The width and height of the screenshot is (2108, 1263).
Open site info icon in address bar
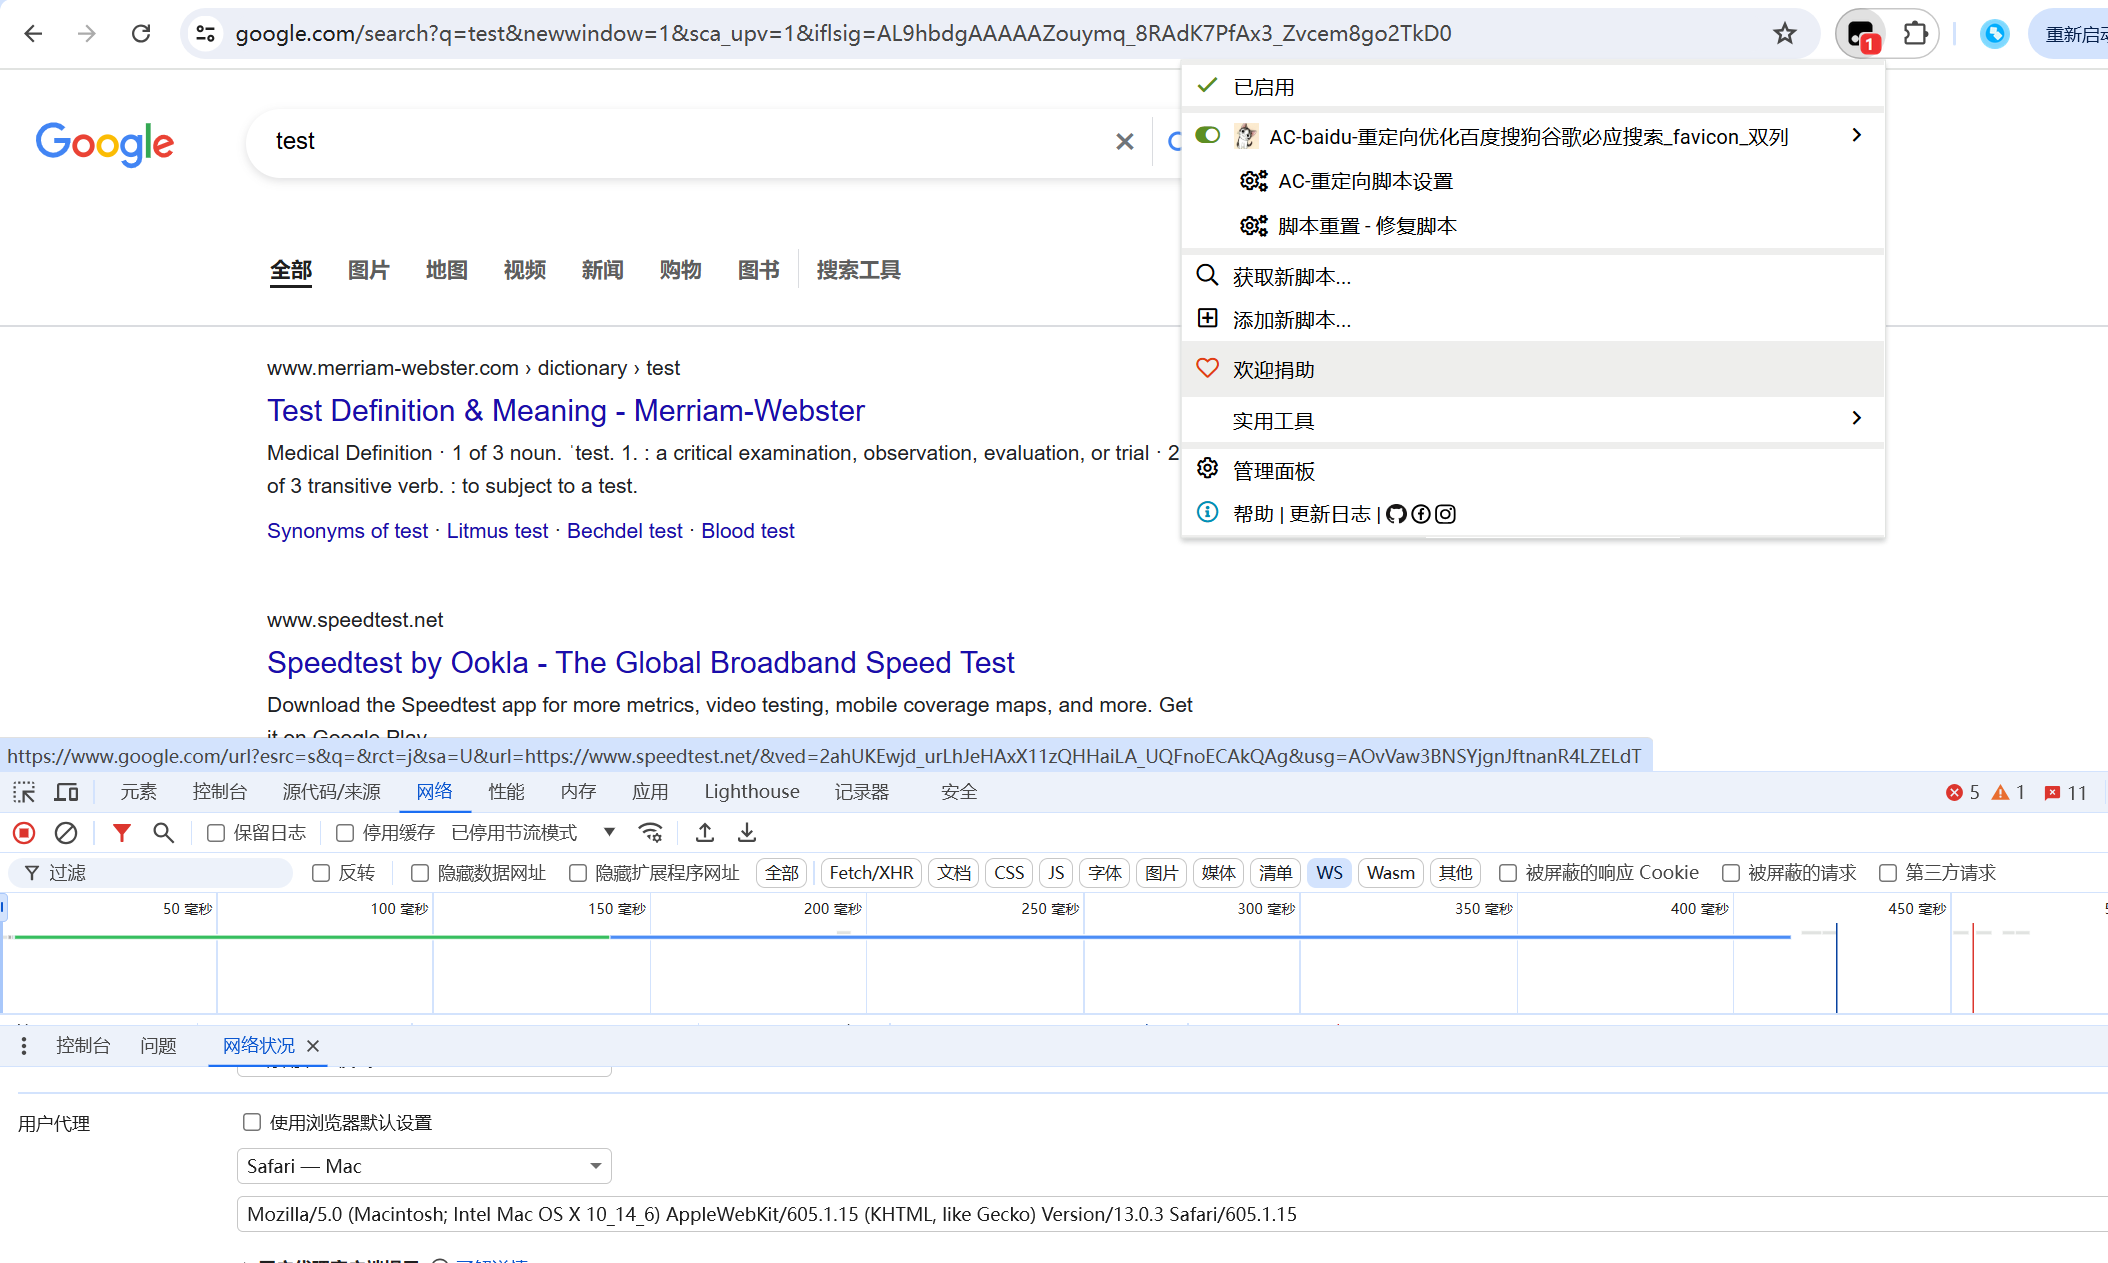205,33
